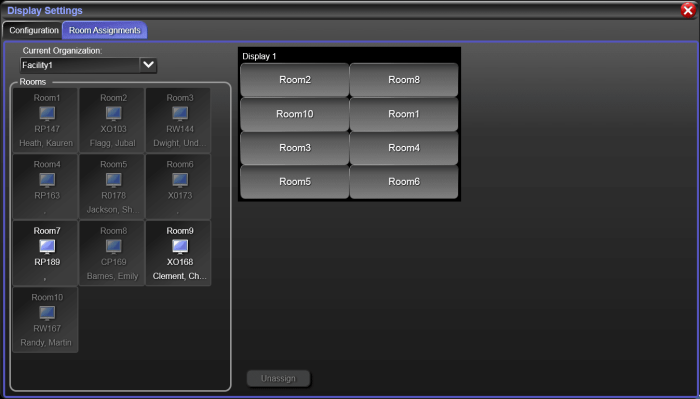Select Room7 highlighted monitor icon
The width and height of the screenshot is (700, 399).
[x=47, y=246]
